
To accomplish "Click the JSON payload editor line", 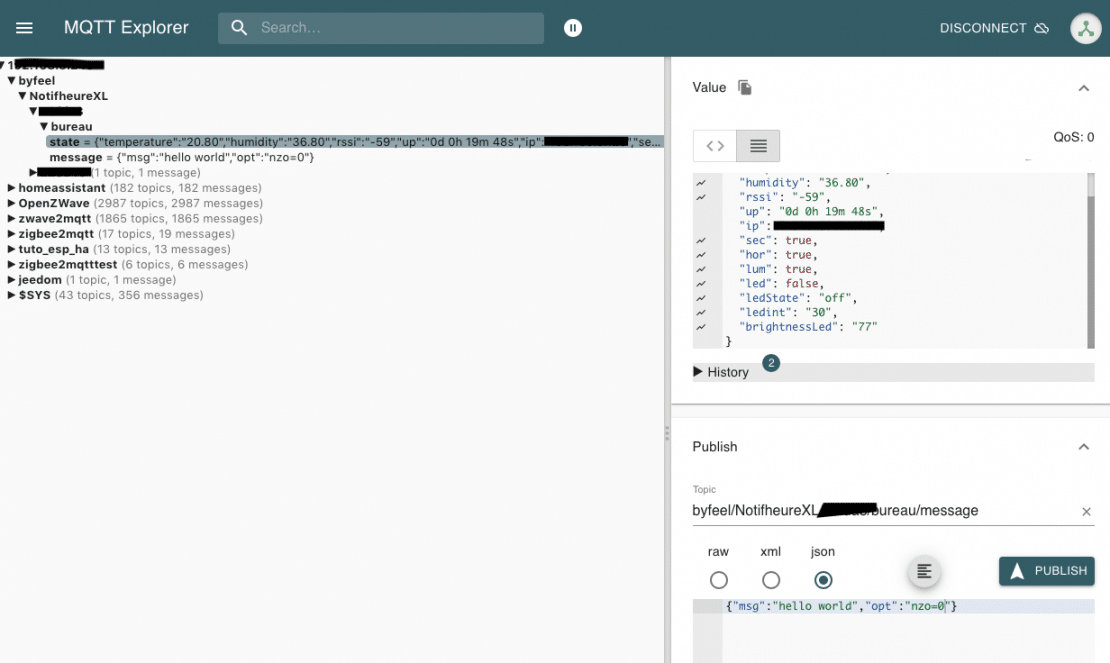I will coord(908,606).
